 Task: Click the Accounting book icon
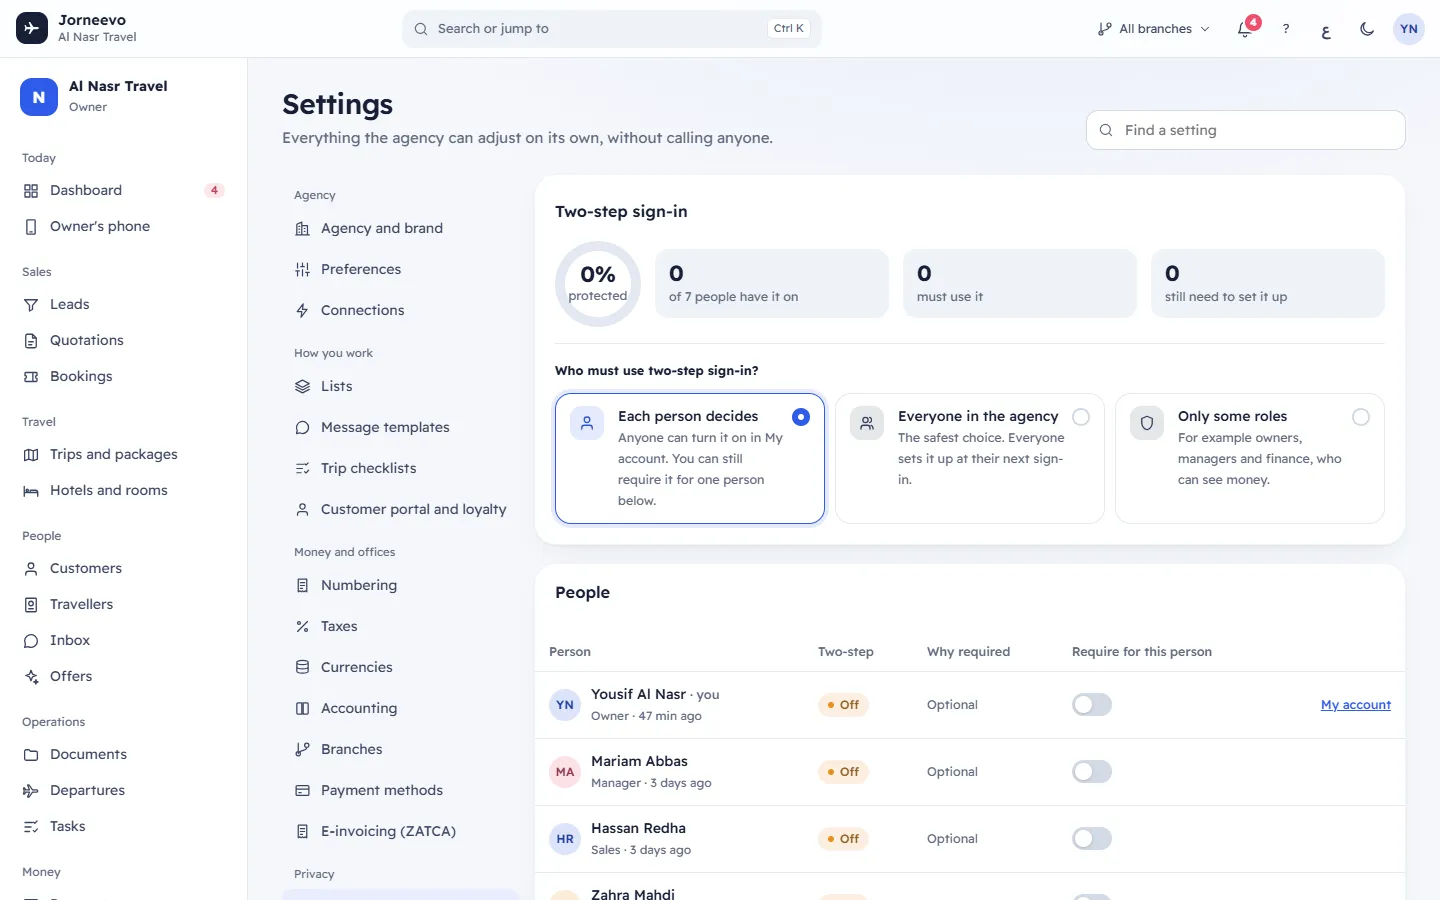302,708
